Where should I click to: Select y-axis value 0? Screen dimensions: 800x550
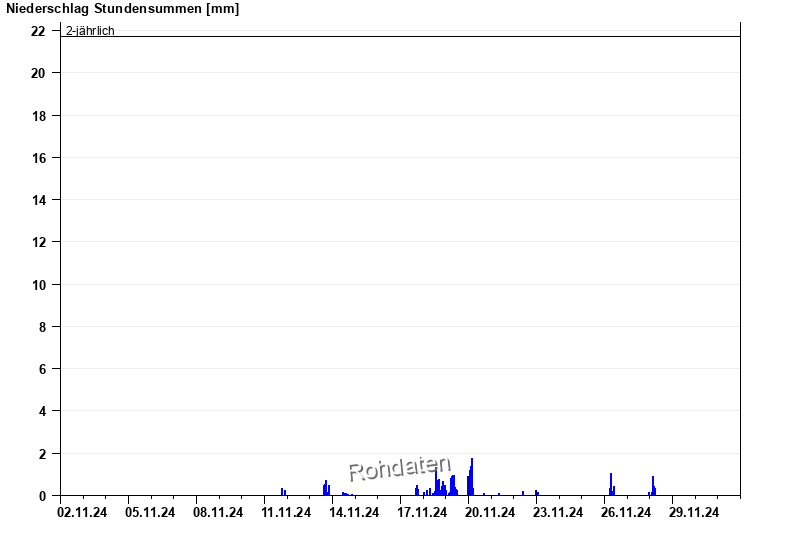(x=42, y=496)
